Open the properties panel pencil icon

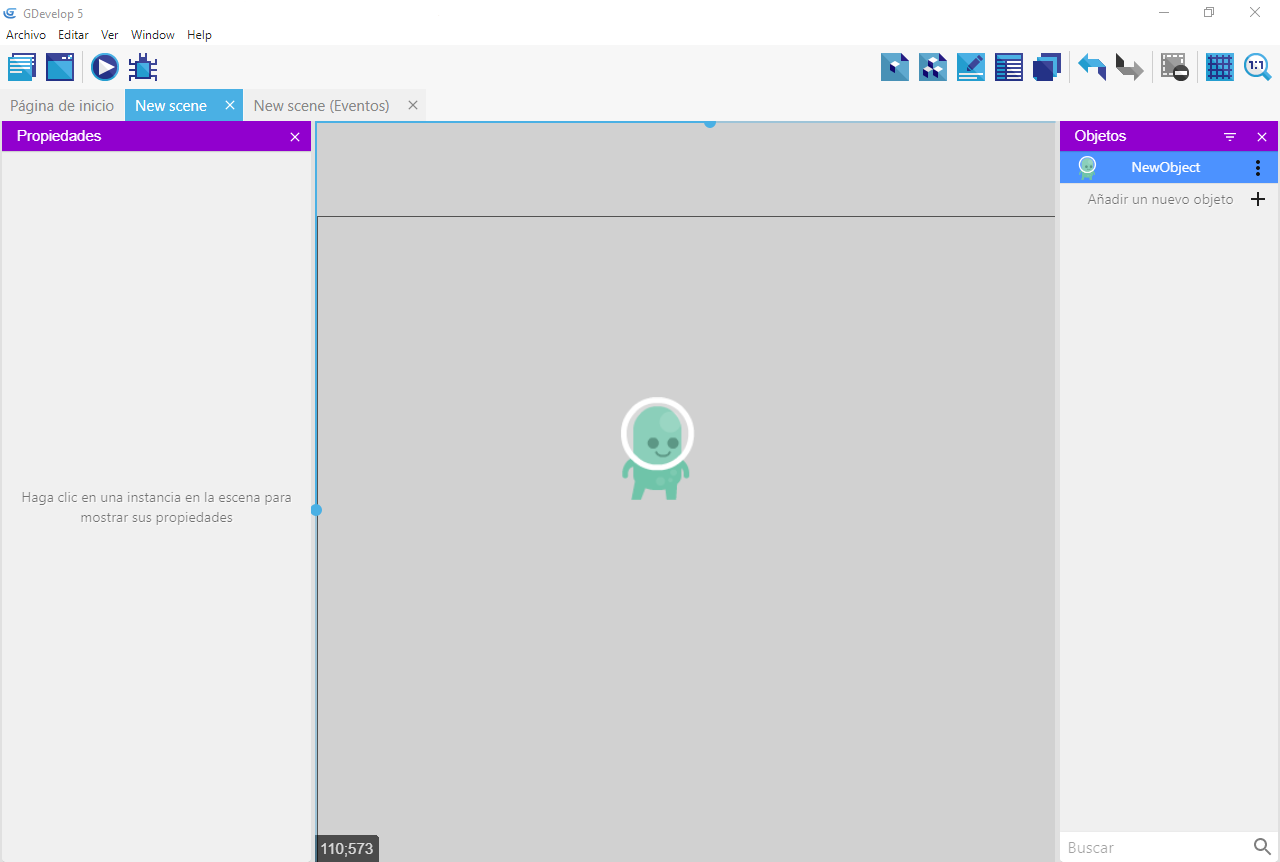tap(971, 67)
